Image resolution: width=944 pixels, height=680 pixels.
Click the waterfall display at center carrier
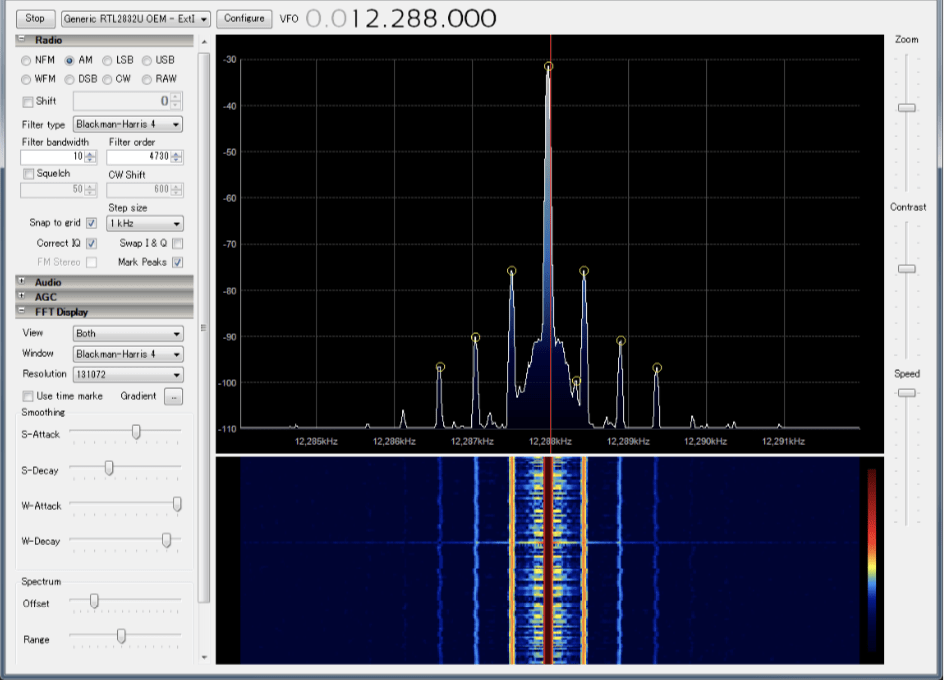[548, 560]
